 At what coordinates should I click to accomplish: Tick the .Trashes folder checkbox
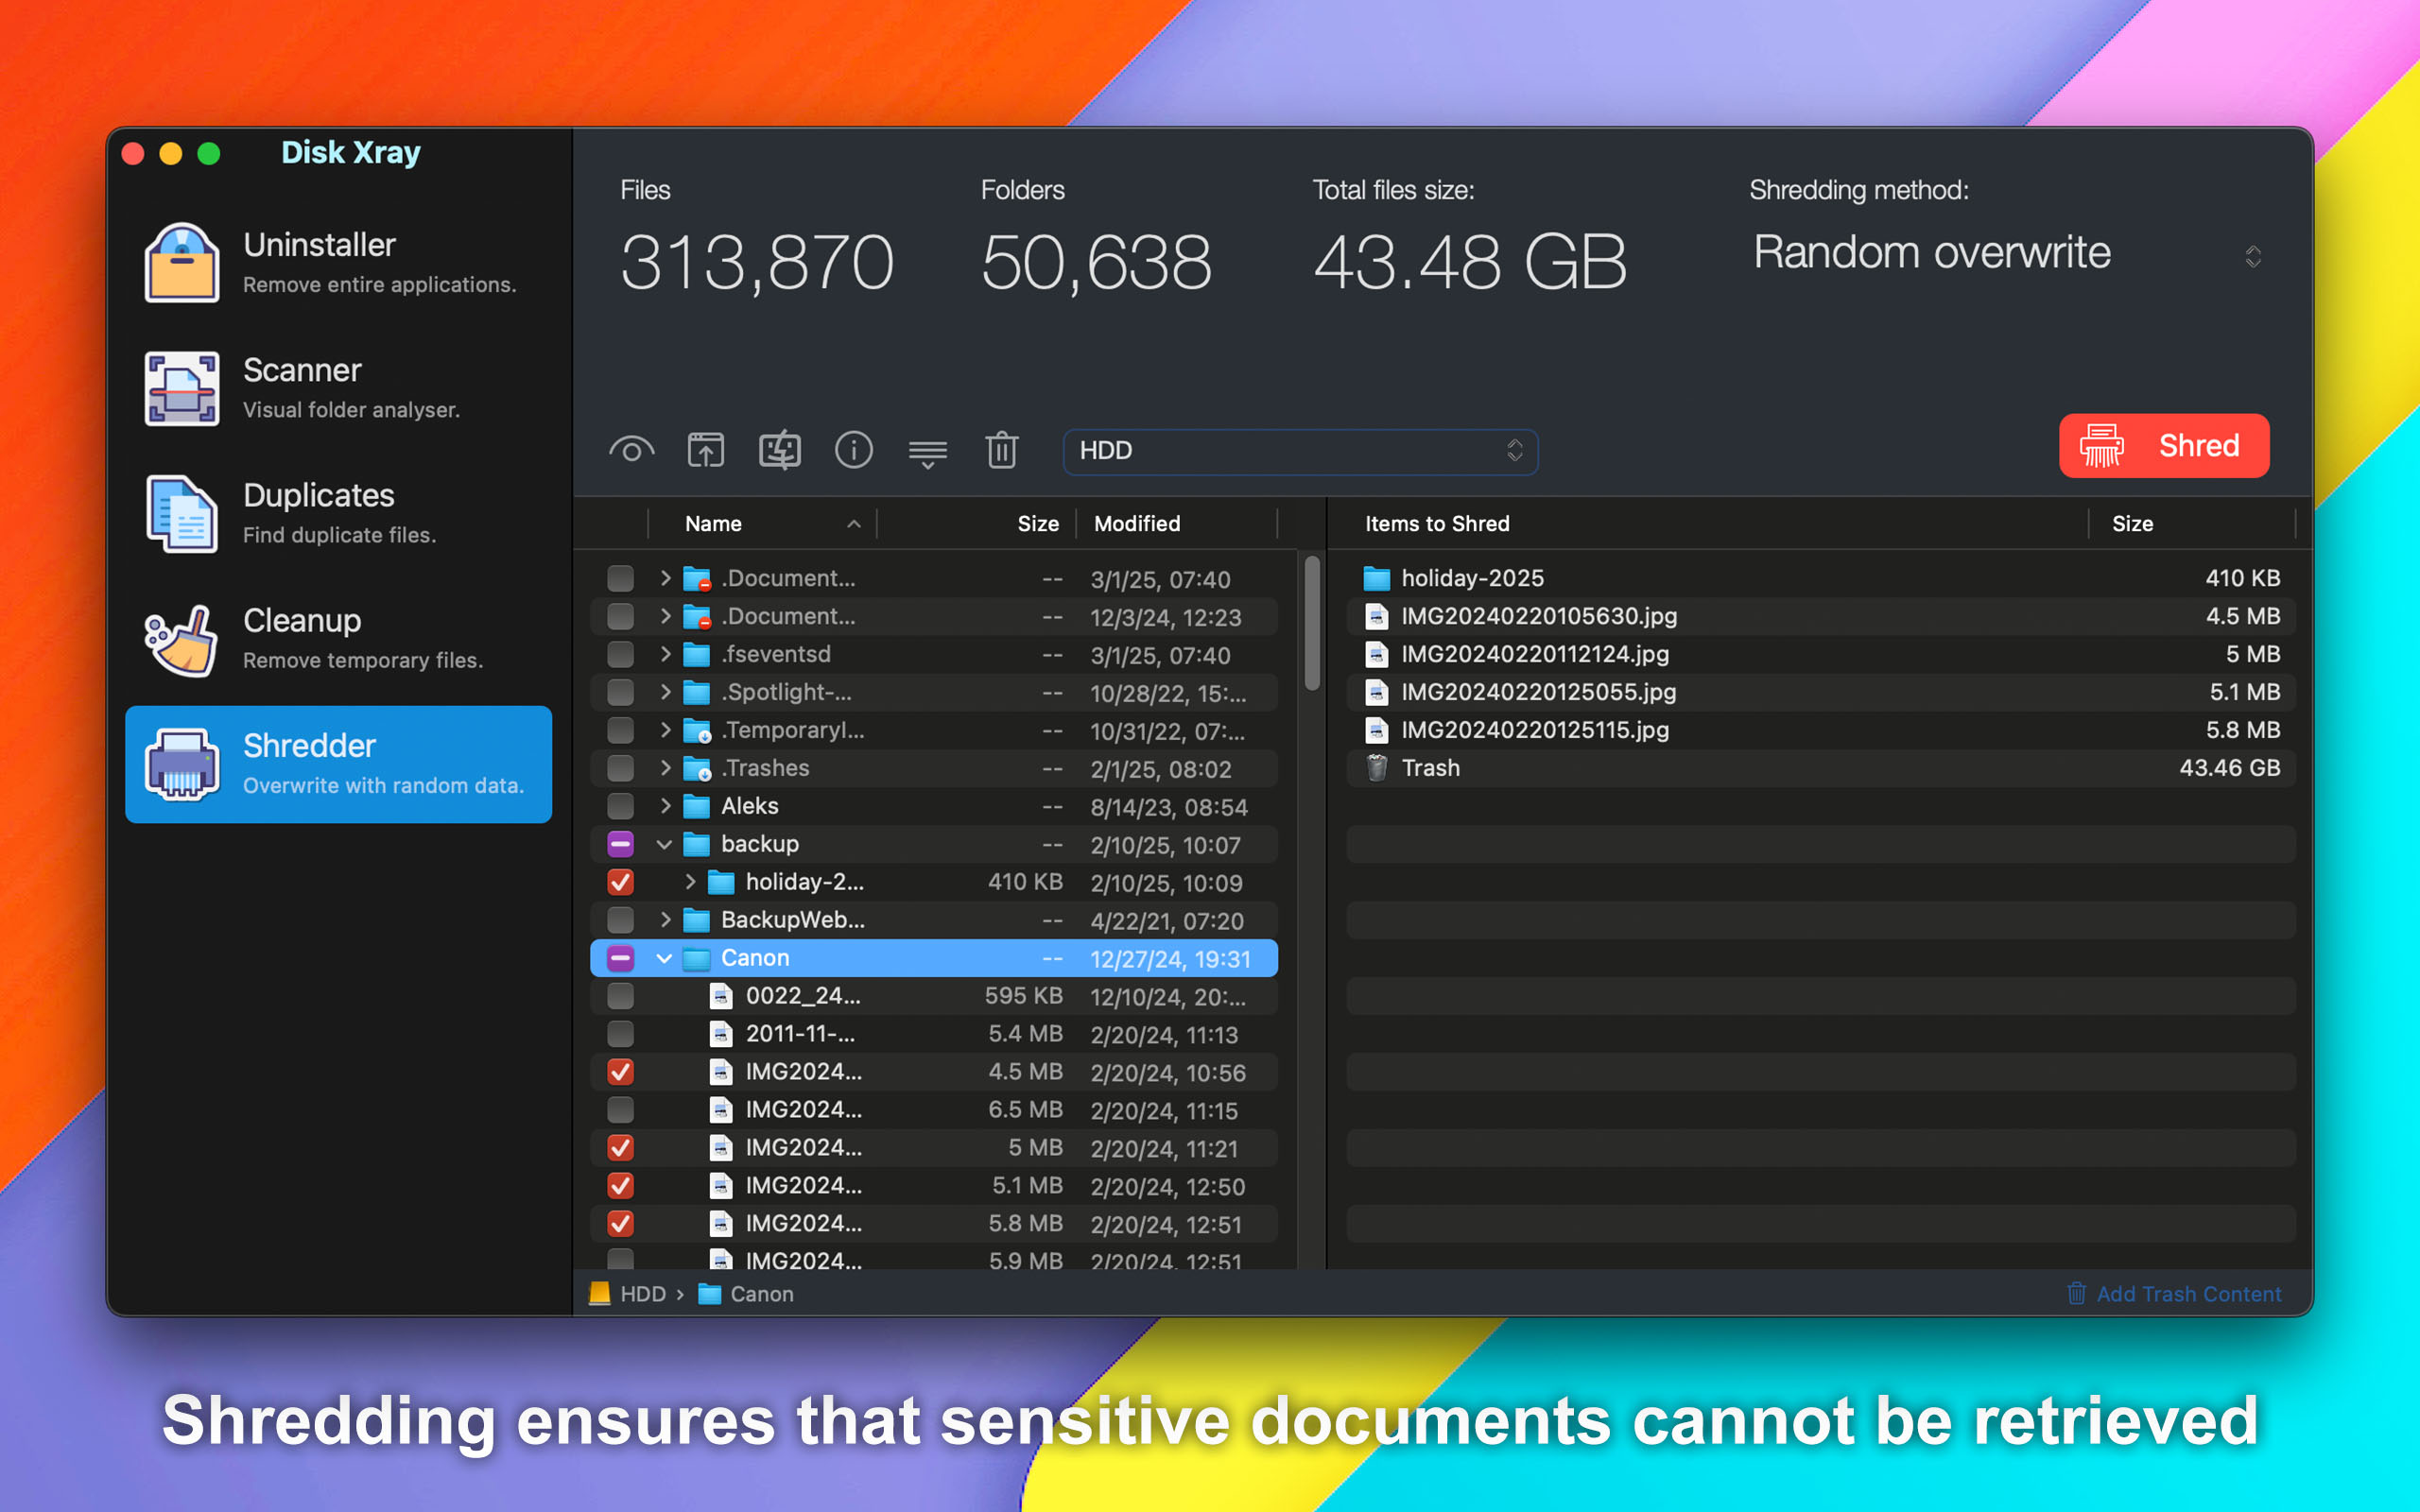click(x=620, y=768)
